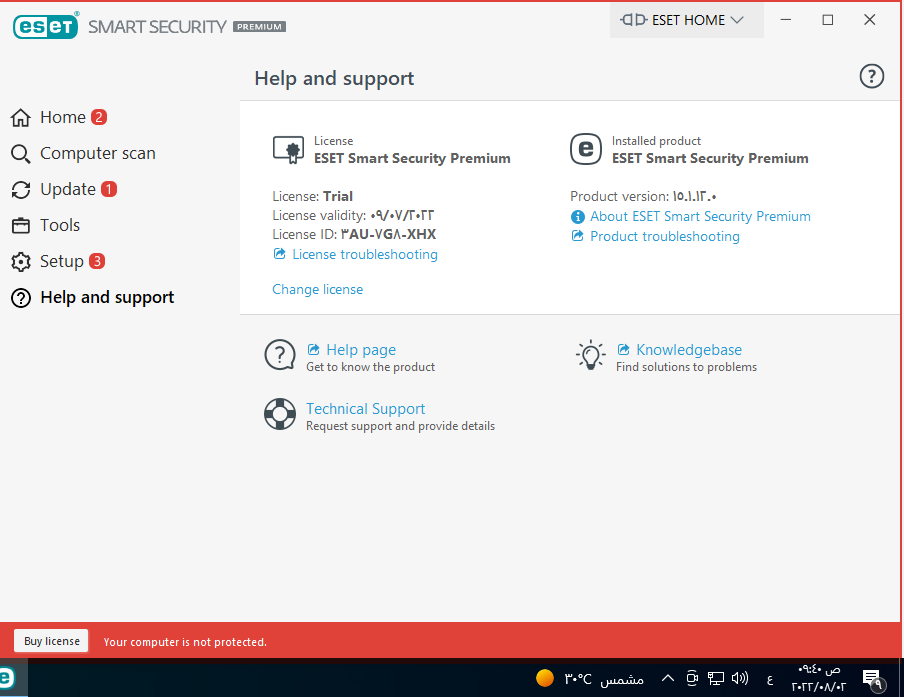Click the Setup gear icon
The height and width of the screenshot is (697, 904).
(21, 262)
